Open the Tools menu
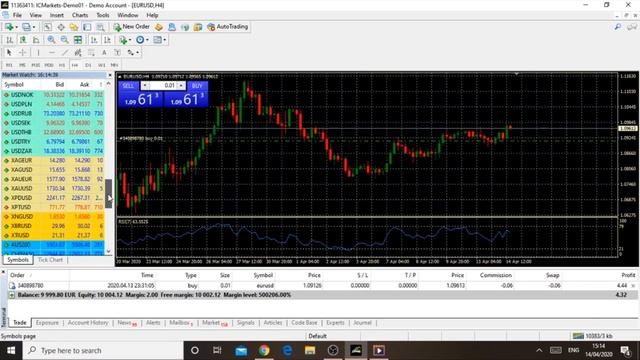Viewport: 640px width, 360px height. coord(102,15)
